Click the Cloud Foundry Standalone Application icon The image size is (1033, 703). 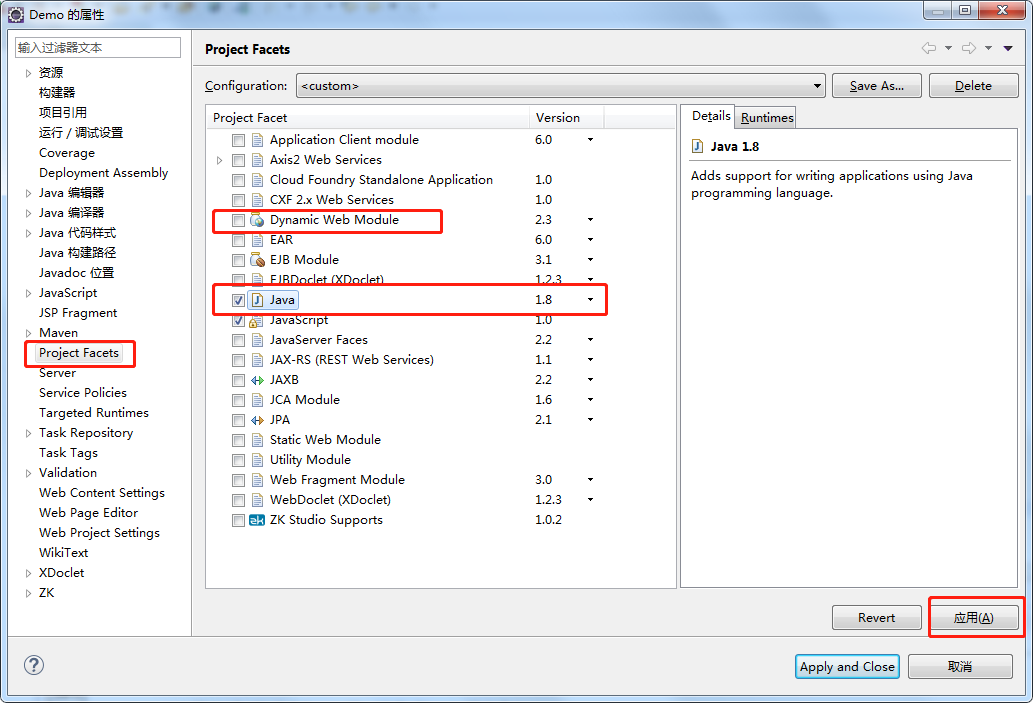tap(258, 180)
